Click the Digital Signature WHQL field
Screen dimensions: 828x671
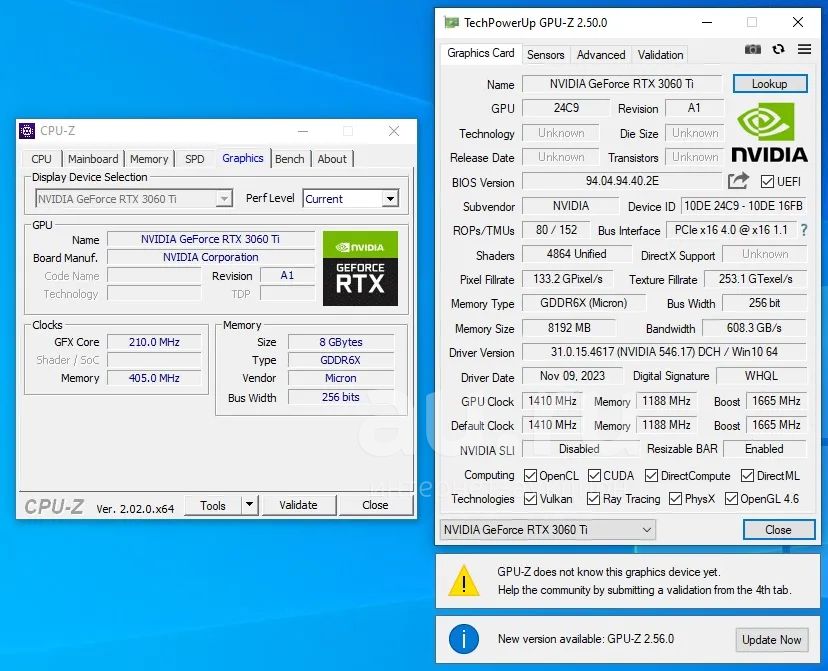click(761, 376)
